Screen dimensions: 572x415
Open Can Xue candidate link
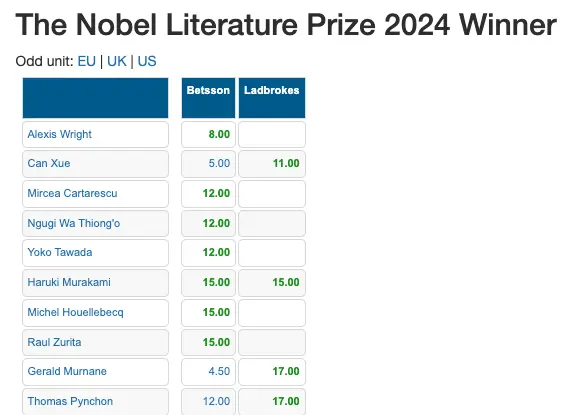49,163
